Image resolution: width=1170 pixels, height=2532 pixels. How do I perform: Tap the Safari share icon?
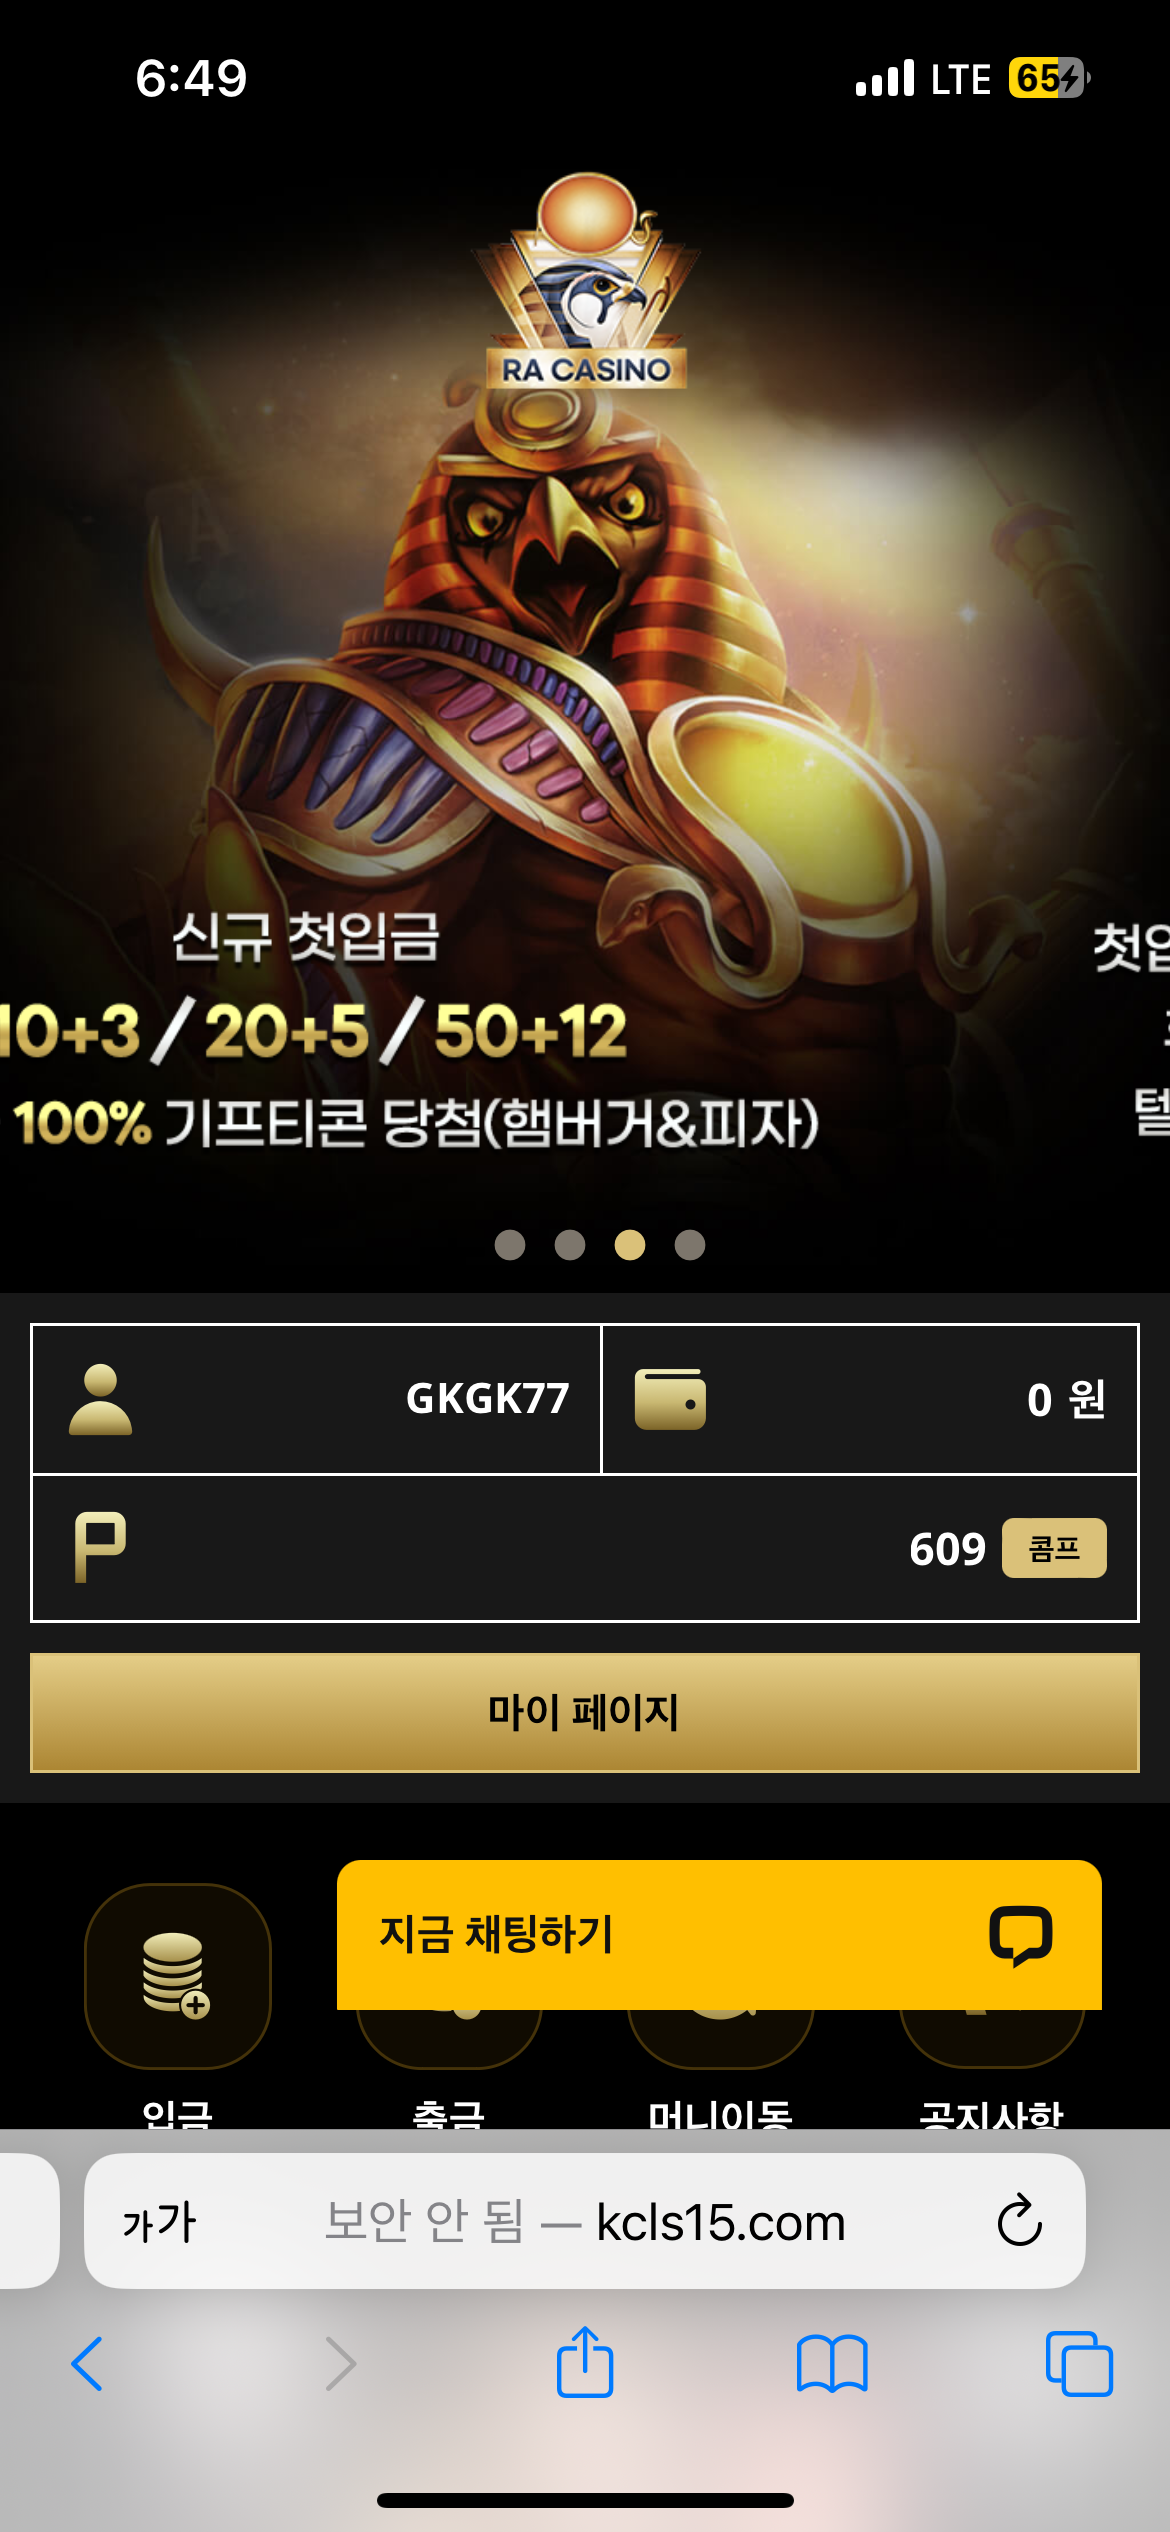(x=585, y=2363)
